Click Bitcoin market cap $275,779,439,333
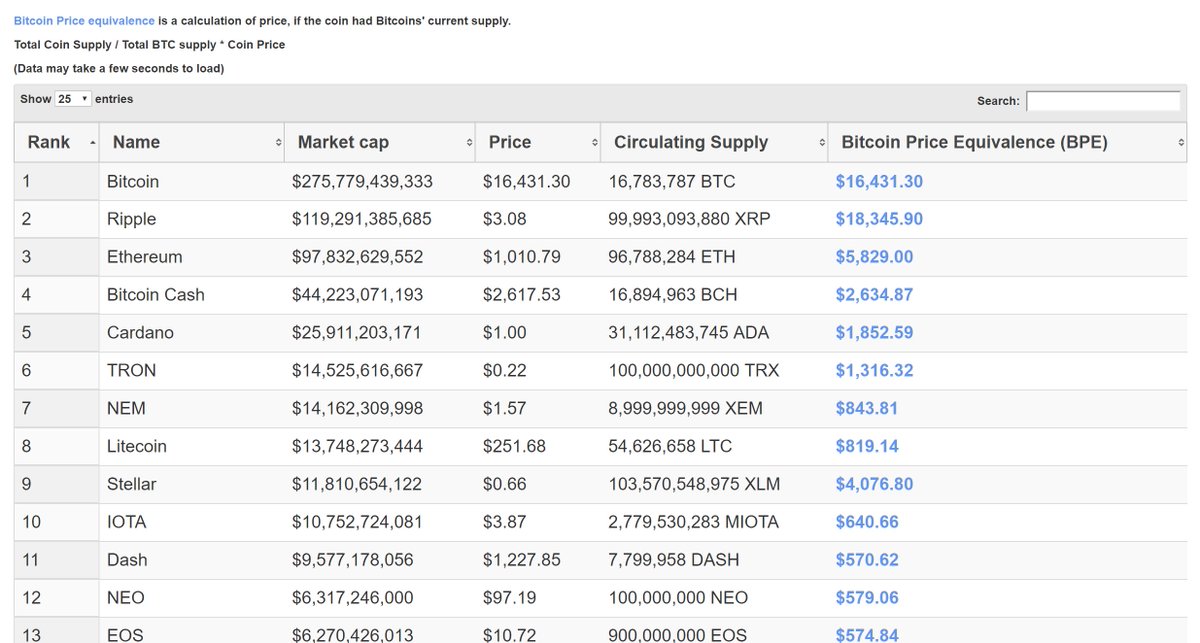 [x=362, y=182]
